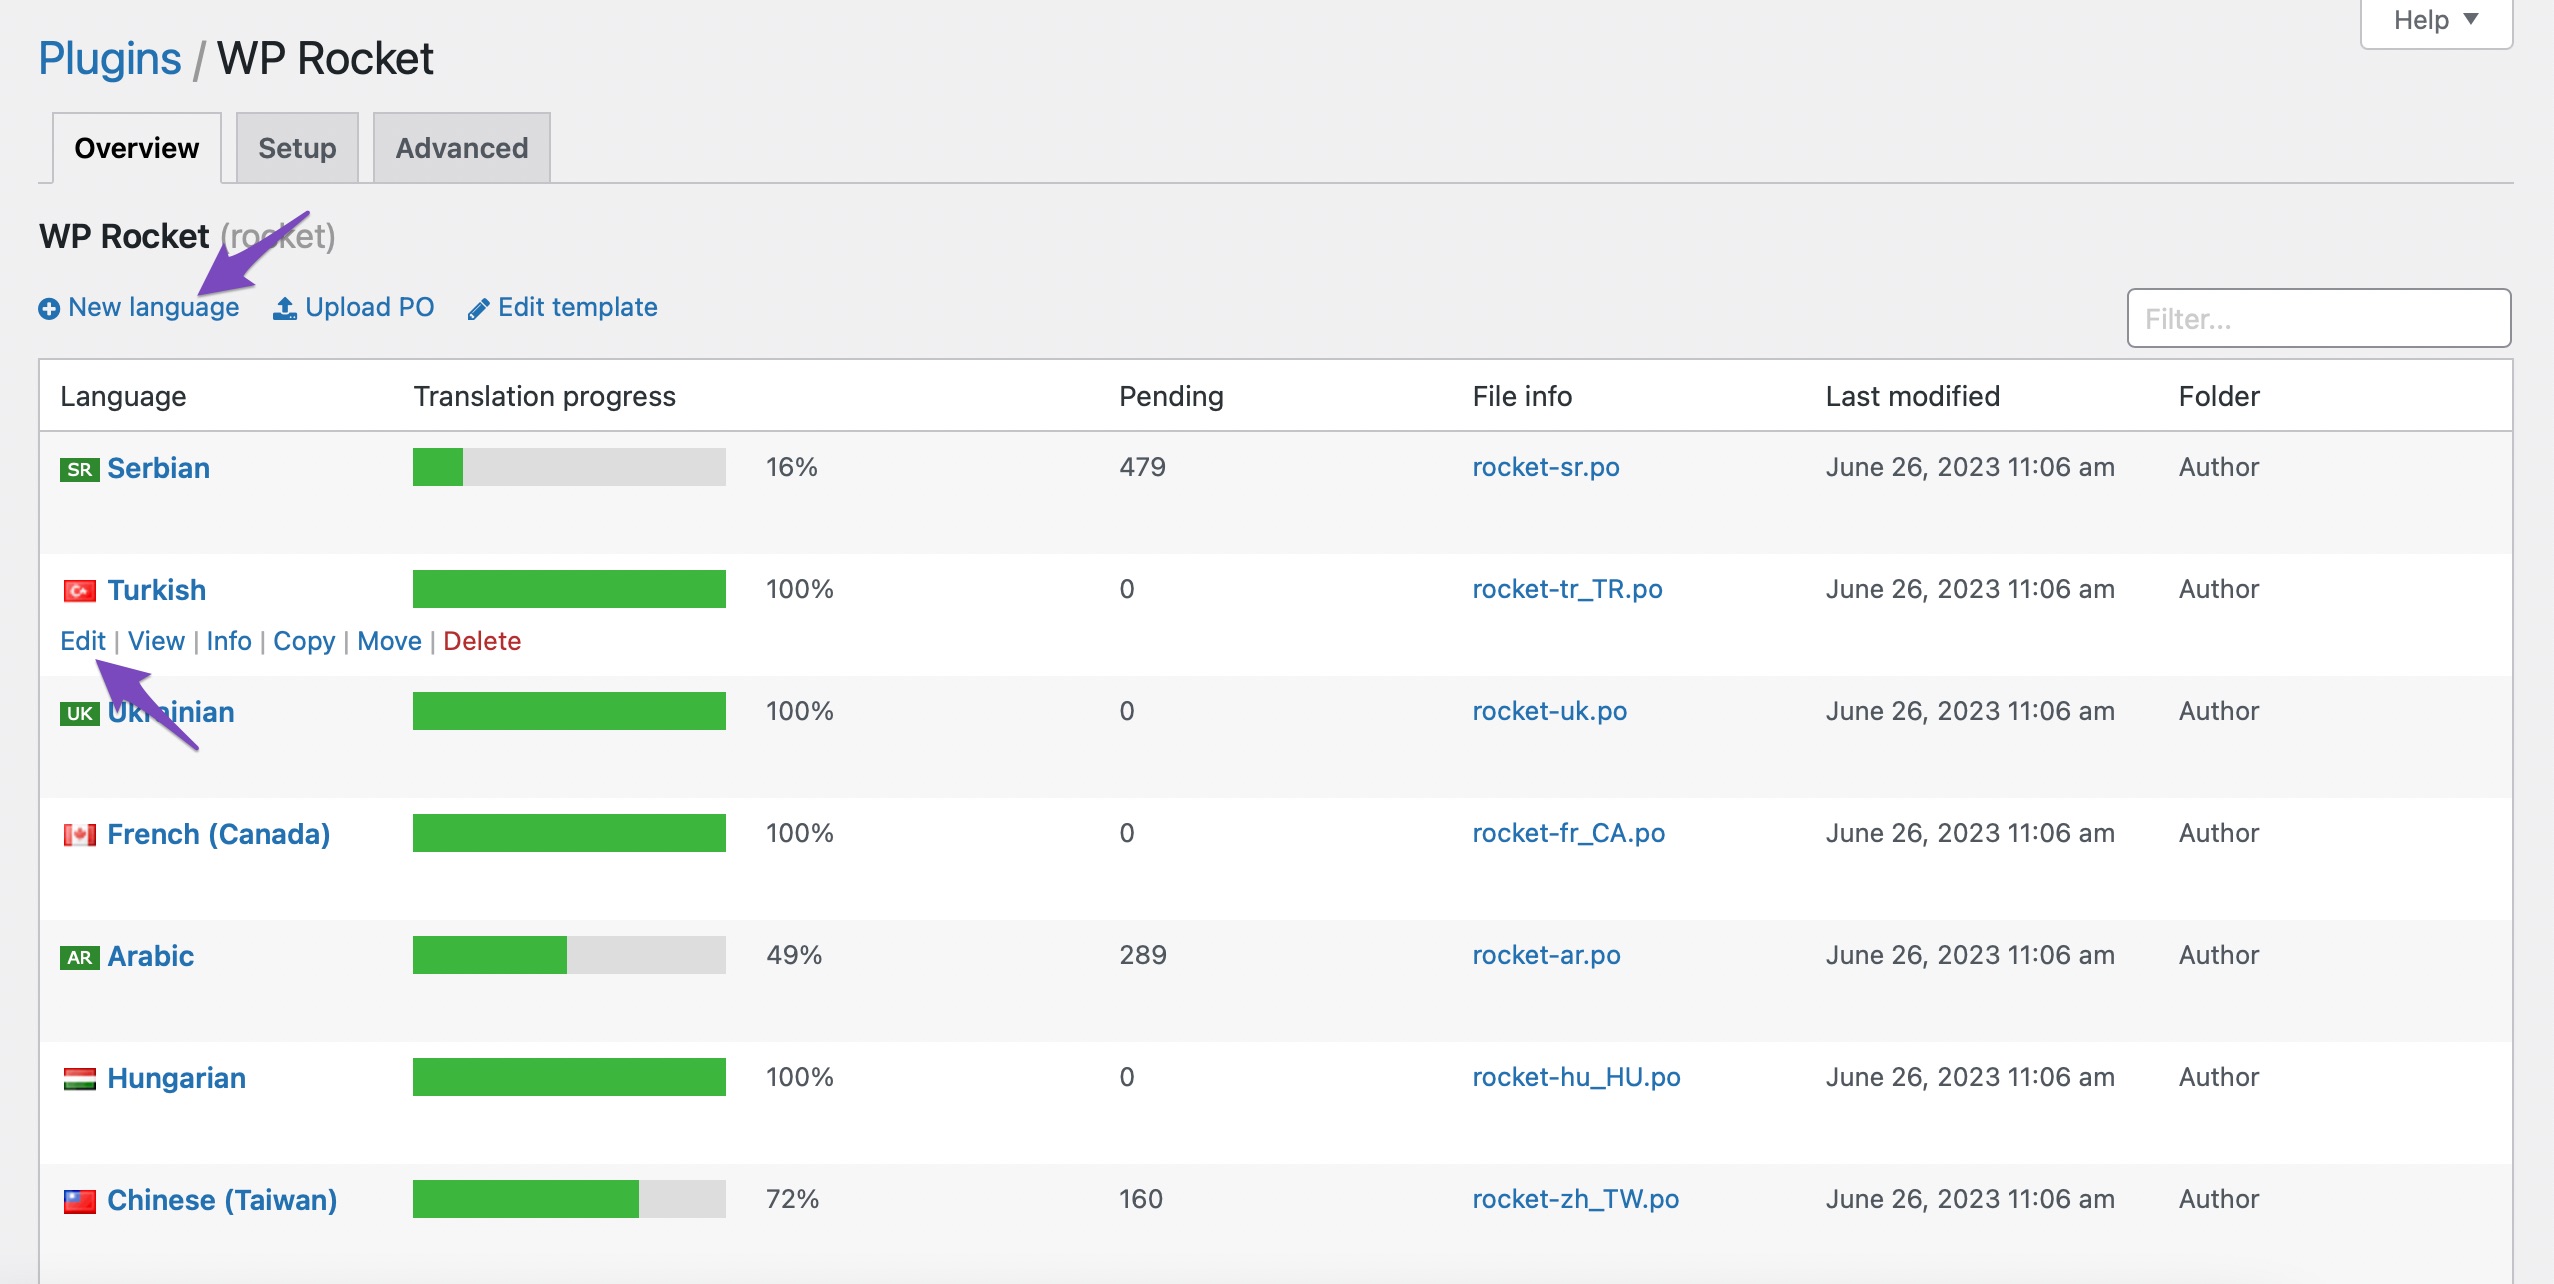The width and height of the screenshot is (2554, 1284).
Task: Open the Hungarian language link
Action: coord(176,1078)
